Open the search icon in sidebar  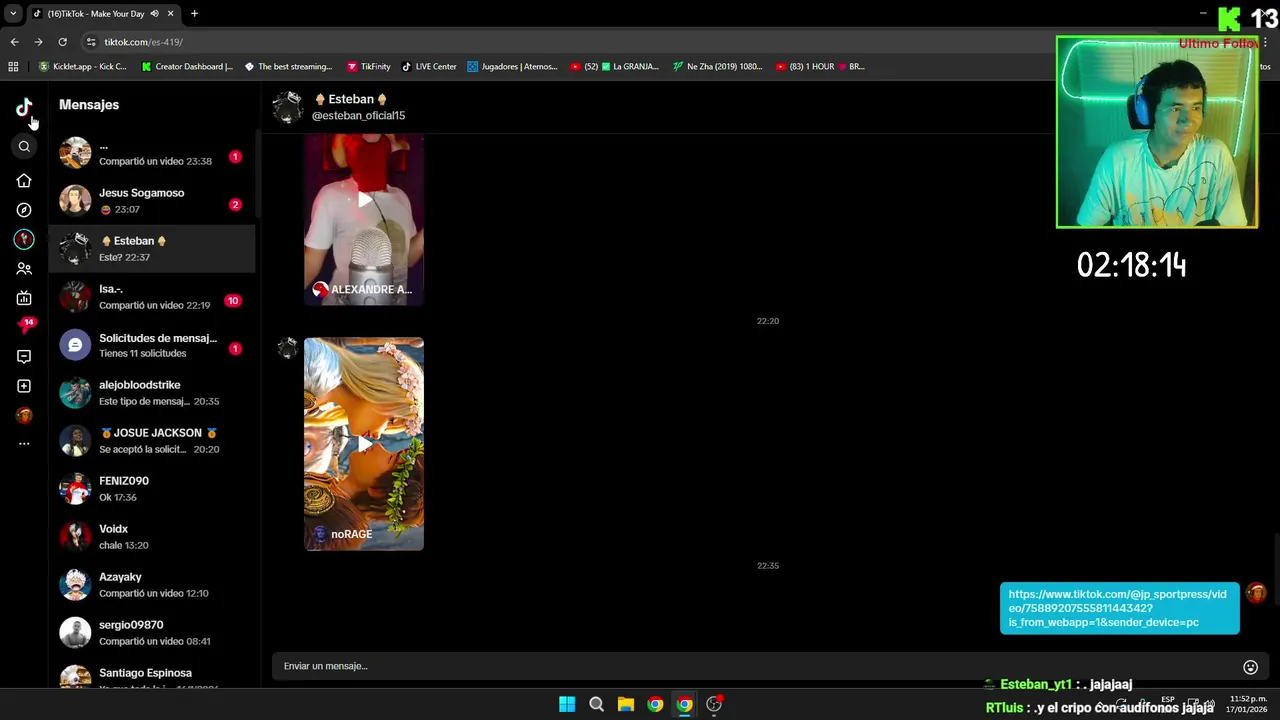coord(24,147)
